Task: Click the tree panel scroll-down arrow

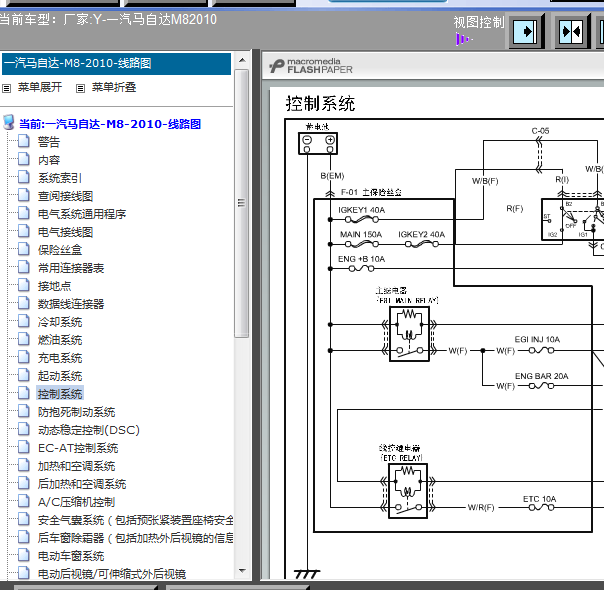Action: pos(242,571)
